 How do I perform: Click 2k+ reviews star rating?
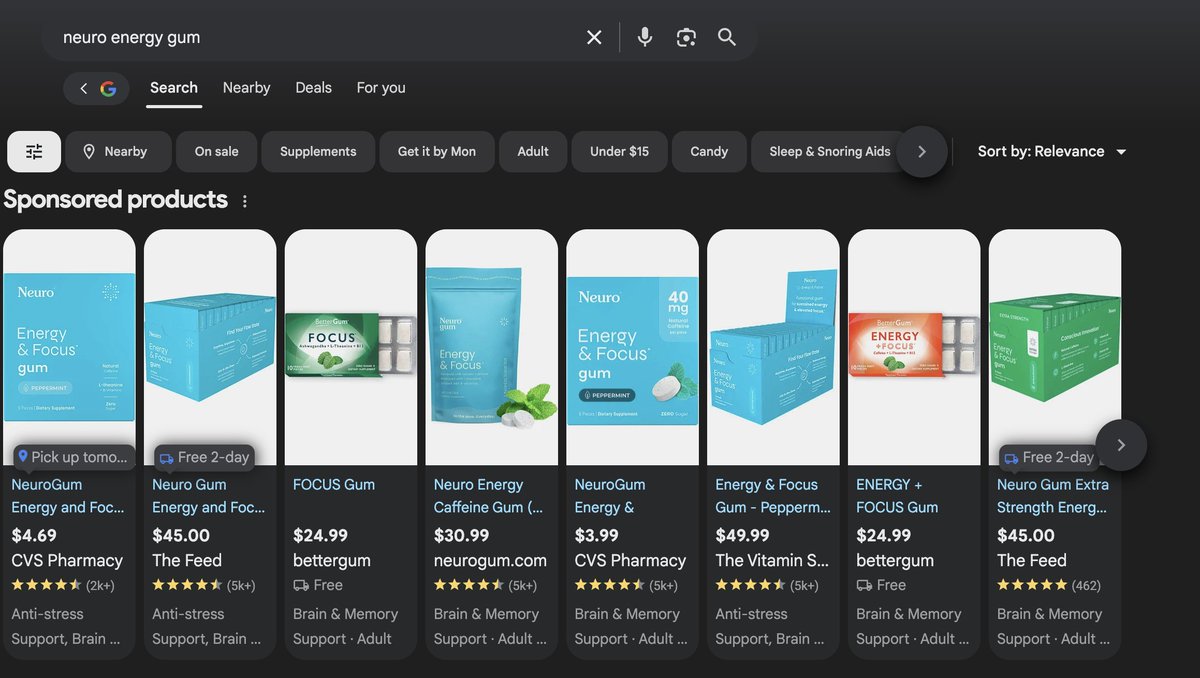point(63,585)
